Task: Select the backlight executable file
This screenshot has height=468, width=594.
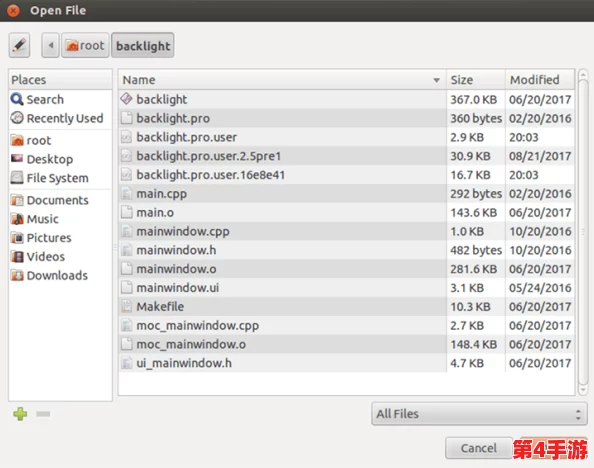Action: tap(347, 99)
